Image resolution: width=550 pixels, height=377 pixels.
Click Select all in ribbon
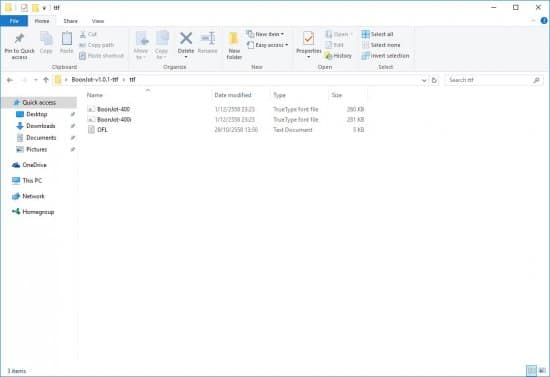[377, 34]
